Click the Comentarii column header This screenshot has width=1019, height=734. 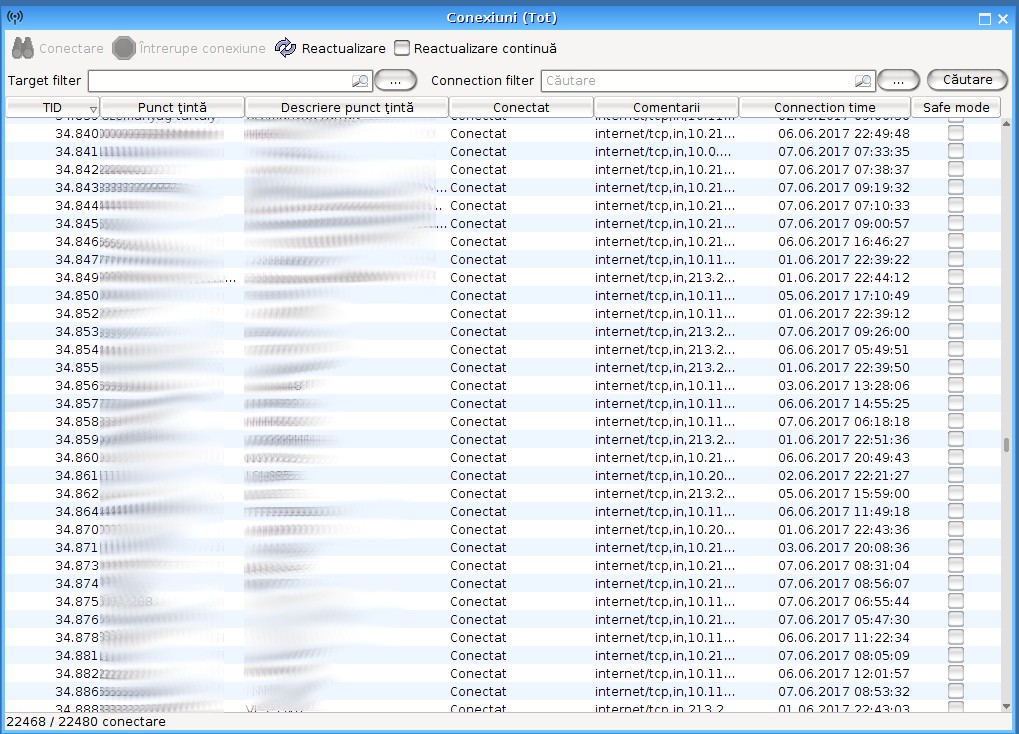pyautogui.click(x=666, y=107)
